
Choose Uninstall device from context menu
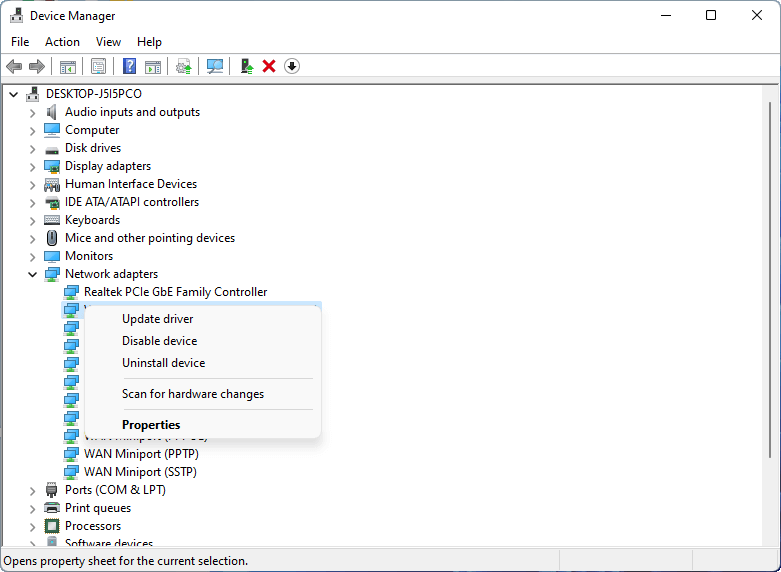203,363
